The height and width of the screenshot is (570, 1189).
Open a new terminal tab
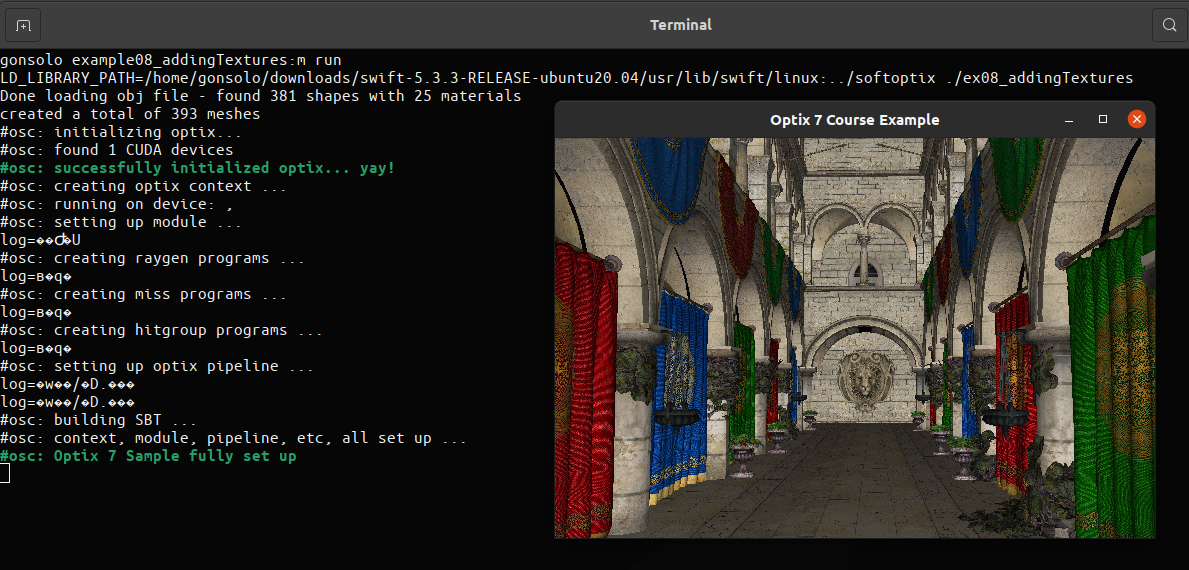pos(24,25)
